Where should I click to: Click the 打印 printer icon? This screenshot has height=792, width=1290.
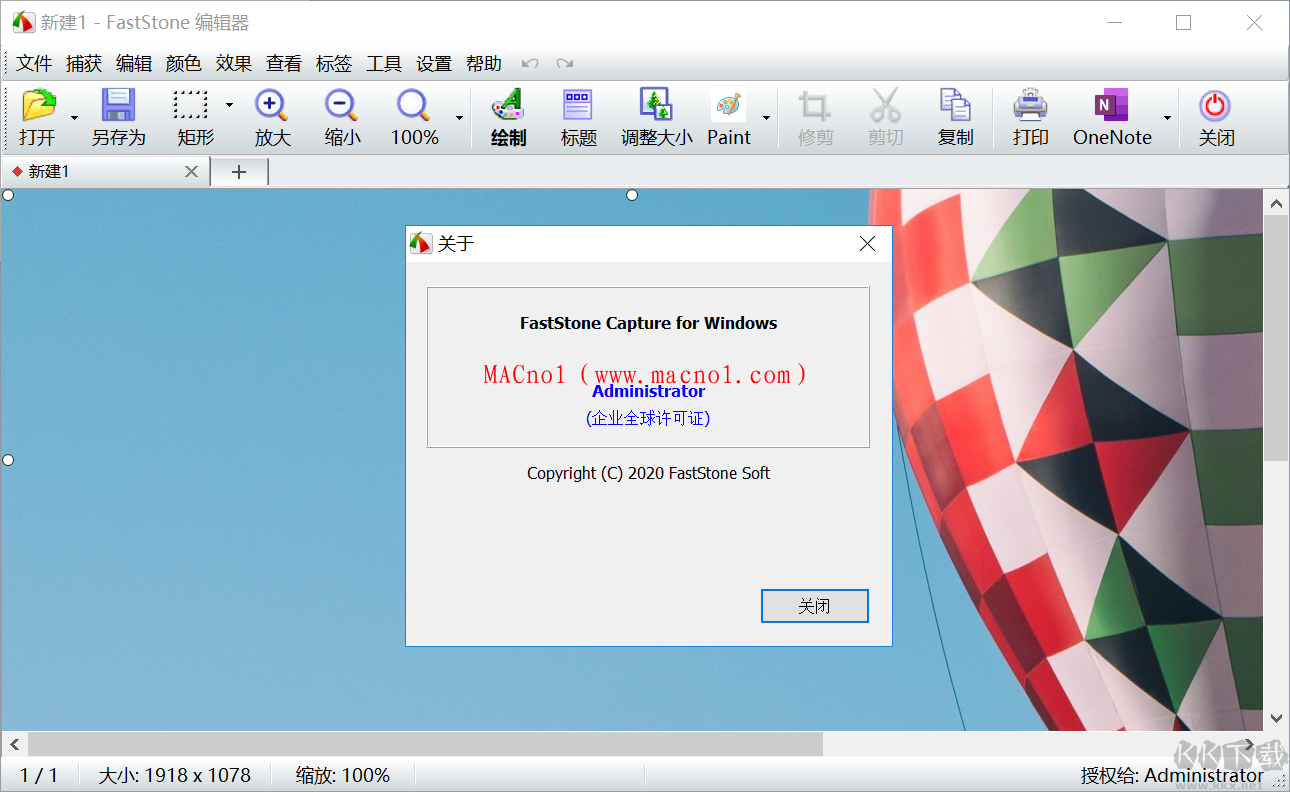pos(1030,105)
